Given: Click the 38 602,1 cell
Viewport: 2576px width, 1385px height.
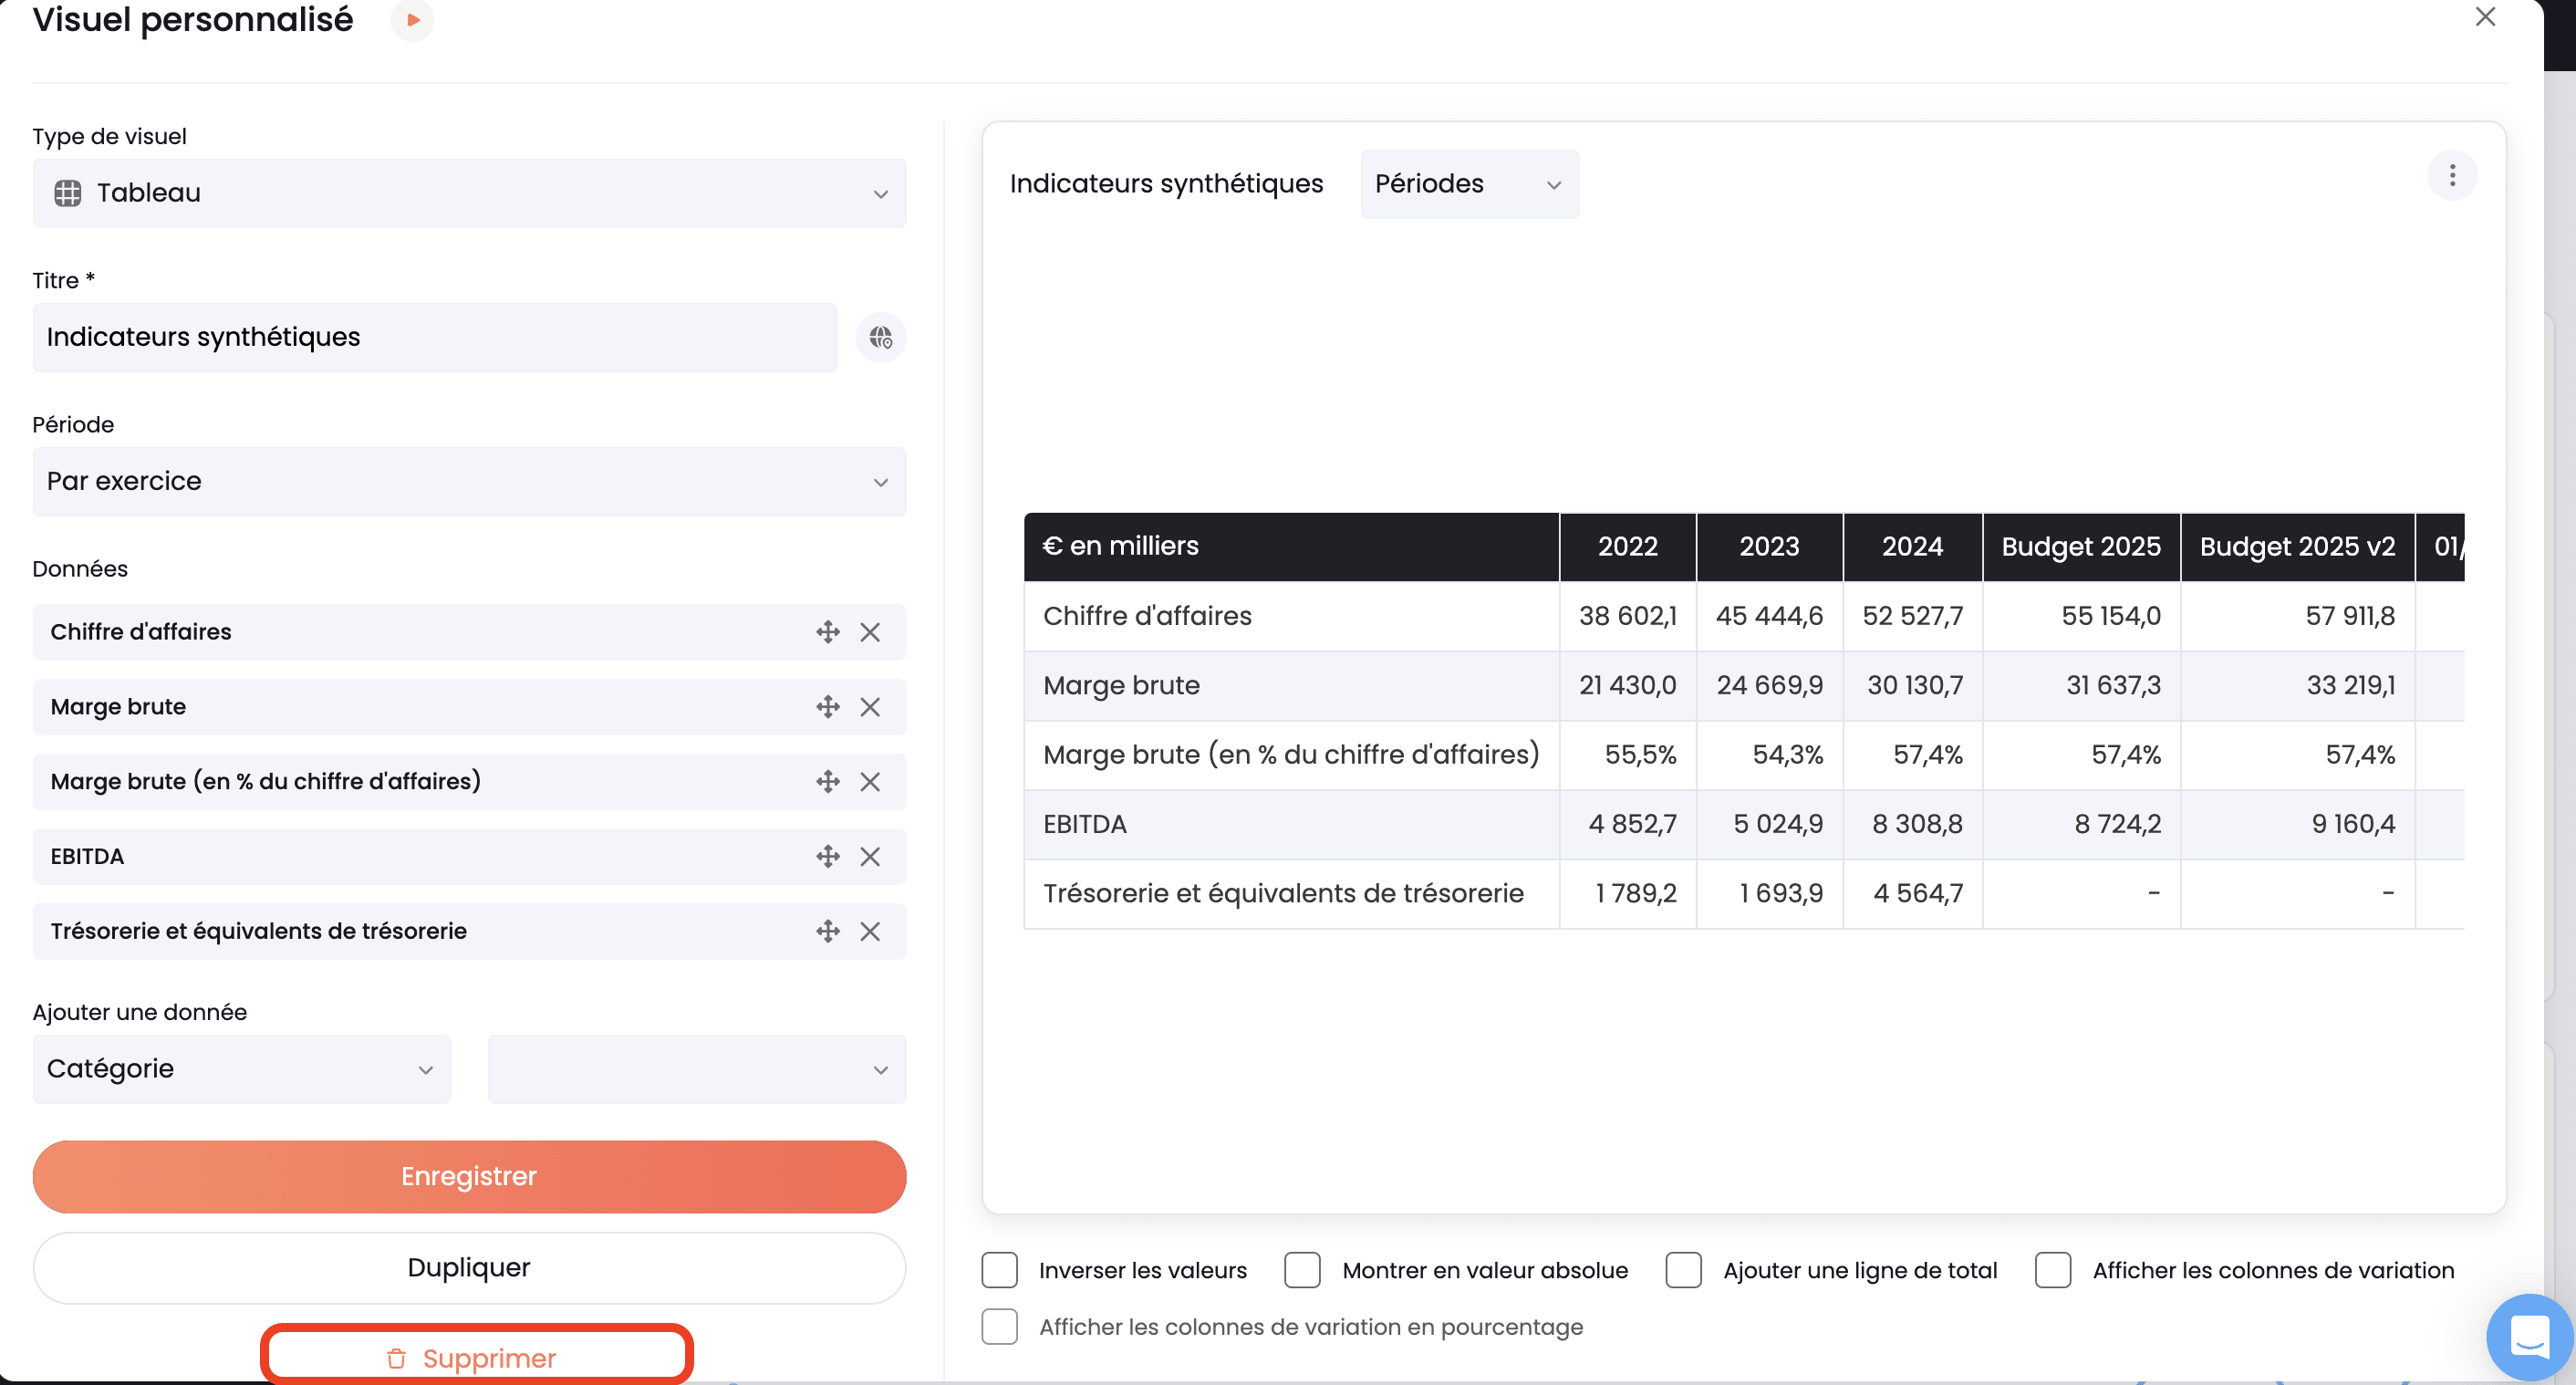Looking at the screenshot, I should pyautogui.click(x=1627, y=616).
